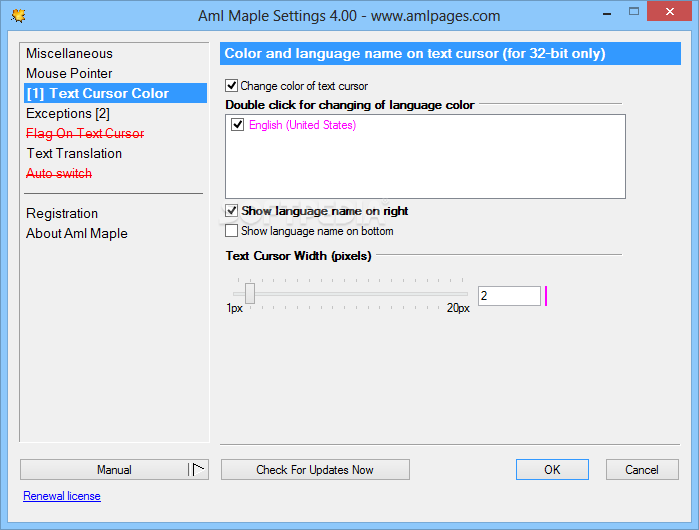Confirm settings with the OK button

coord(552,469)
